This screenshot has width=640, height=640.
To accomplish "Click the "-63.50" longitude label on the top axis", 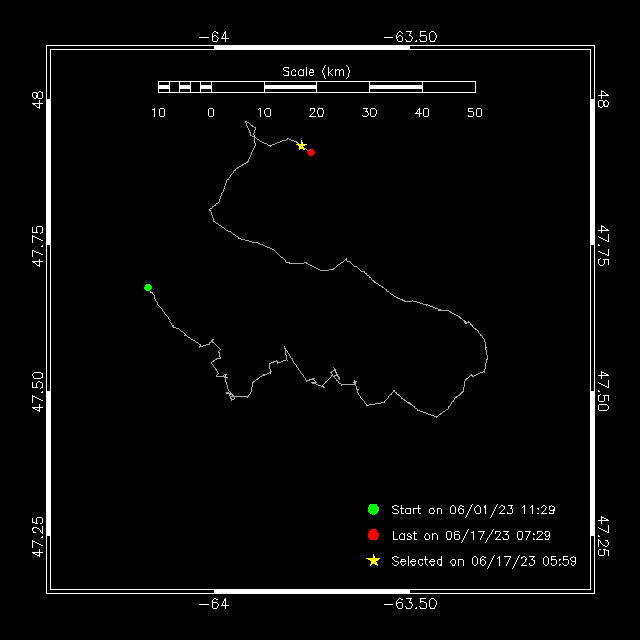I will click(410, 37).
